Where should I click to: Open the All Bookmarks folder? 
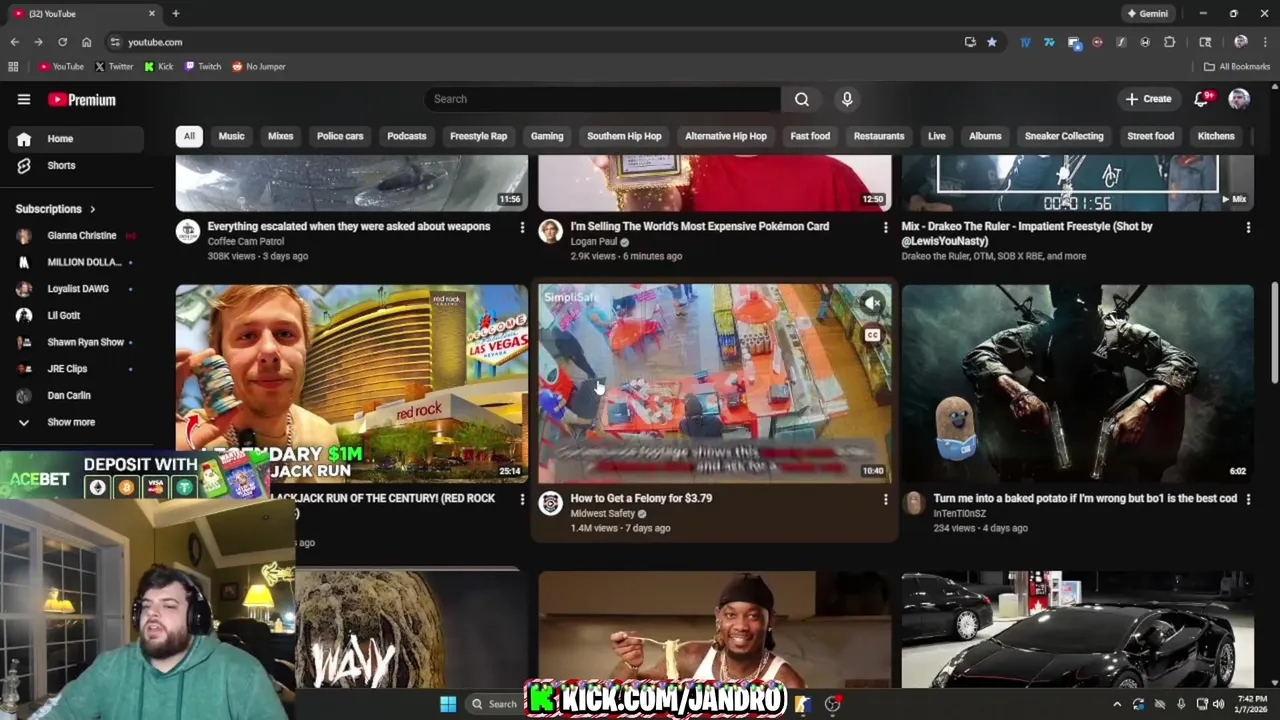pyautogui.click(x=1237, y=66)
